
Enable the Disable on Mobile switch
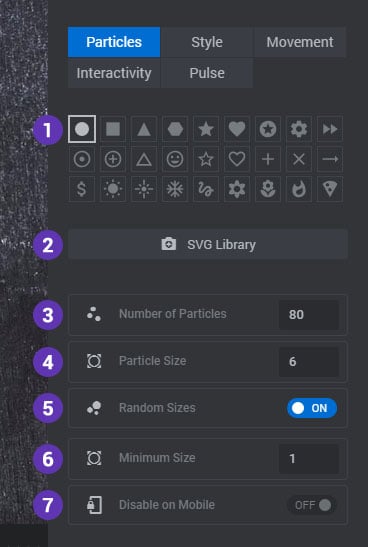click(312, 505)
